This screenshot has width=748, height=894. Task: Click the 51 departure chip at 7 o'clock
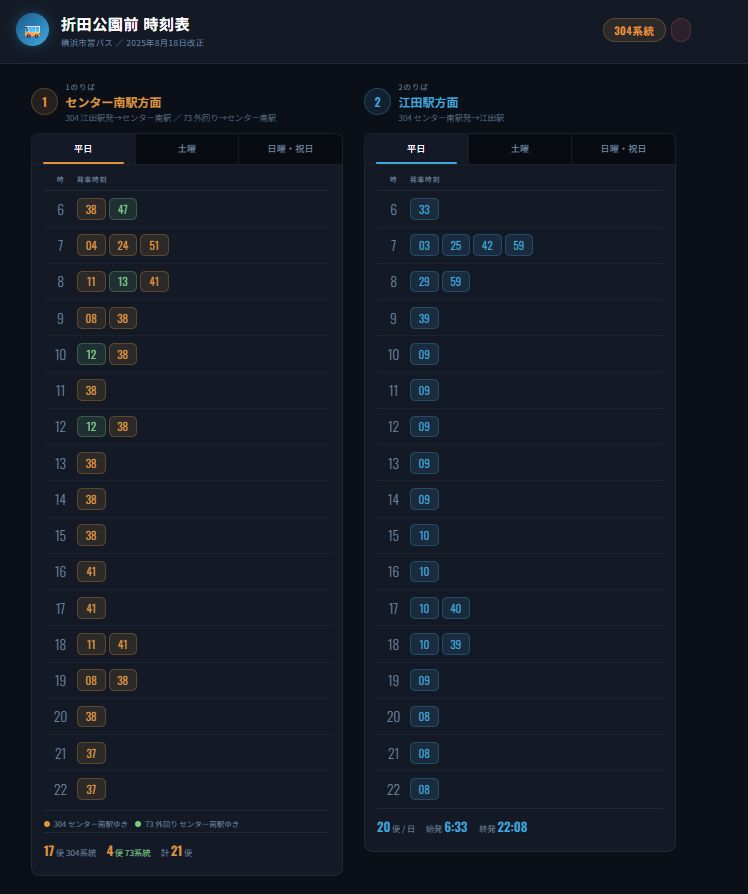coord(154,245)
